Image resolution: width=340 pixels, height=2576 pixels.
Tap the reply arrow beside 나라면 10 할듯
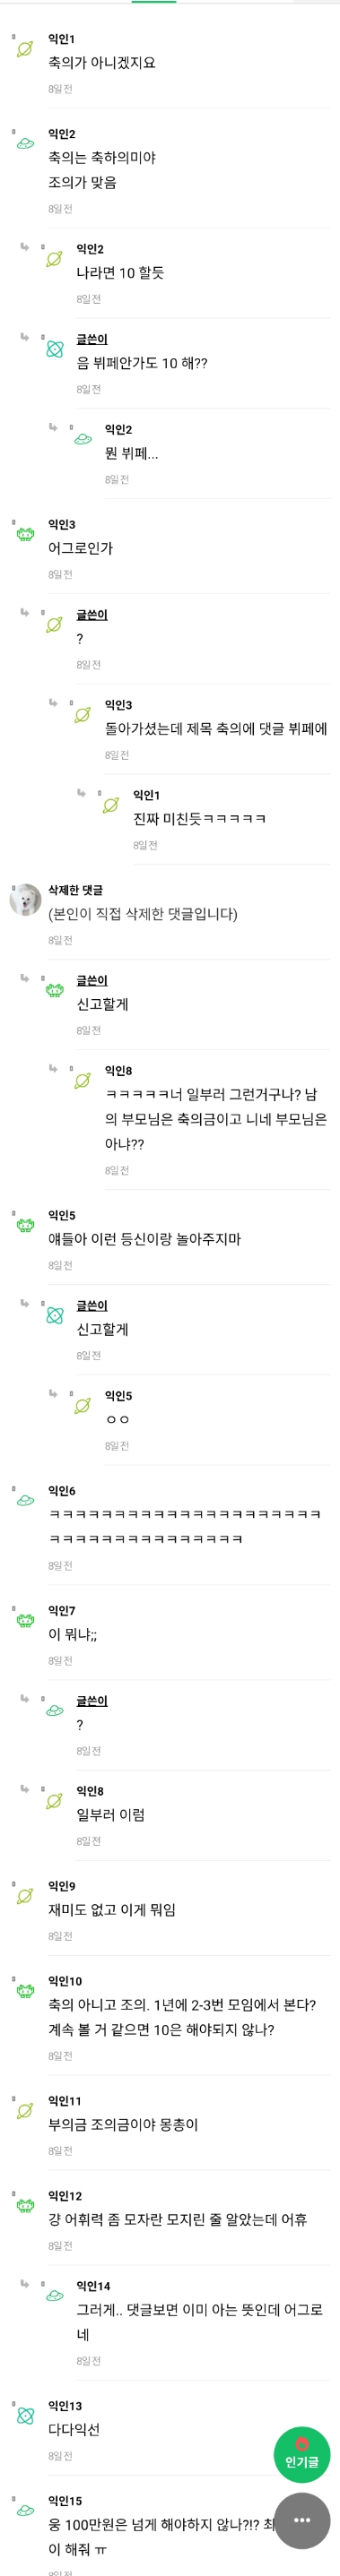[x=25, y=246]
